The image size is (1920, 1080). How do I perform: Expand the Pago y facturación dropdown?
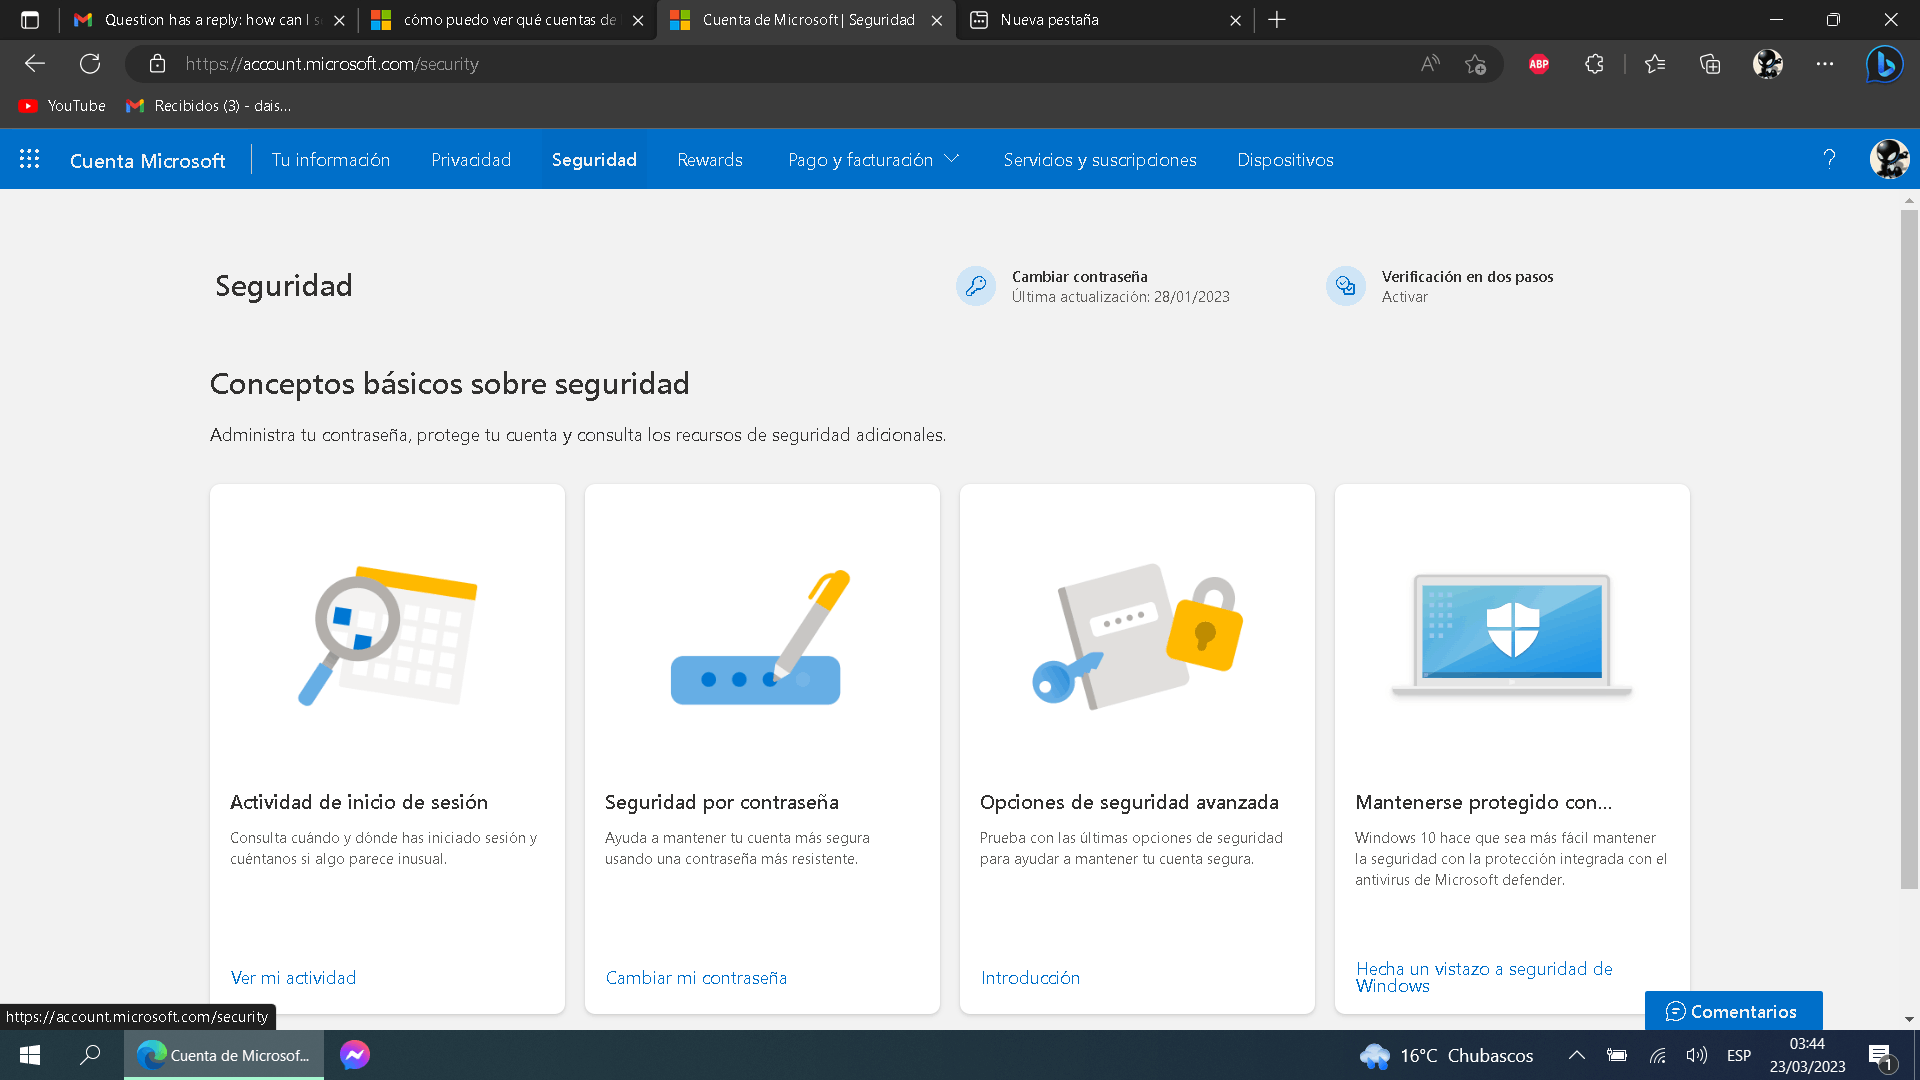tap(873, 160)
